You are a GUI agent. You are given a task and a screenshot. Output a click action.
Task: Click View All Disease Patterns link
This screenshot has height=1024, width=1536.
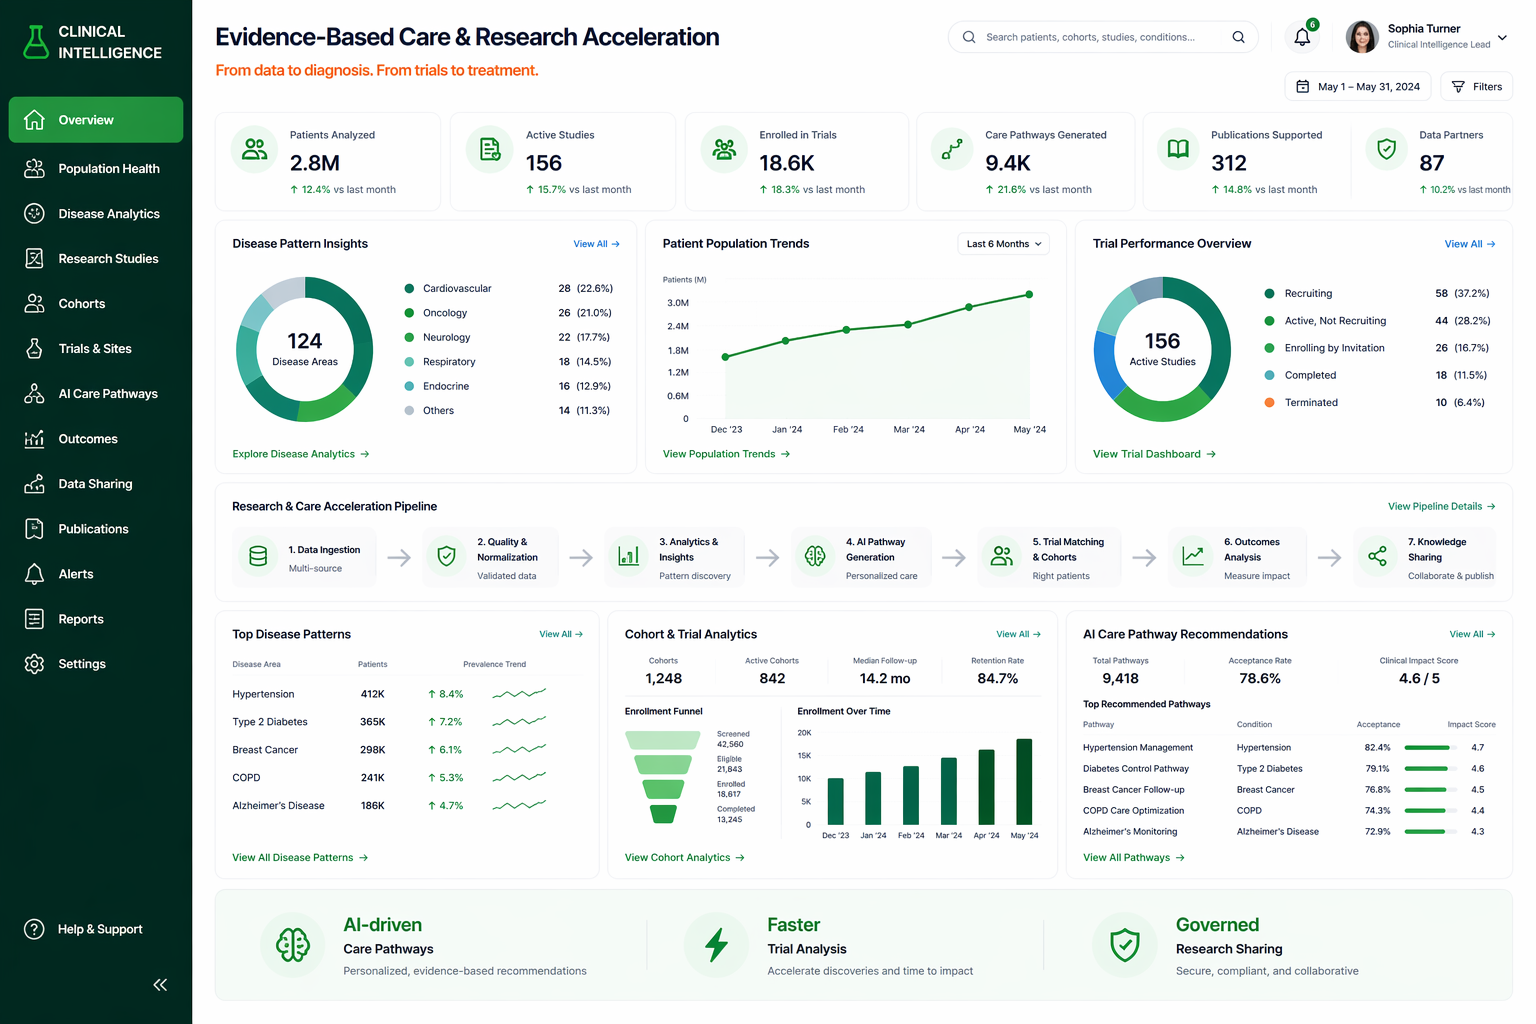pyautogui.click(x=300, y=858)
